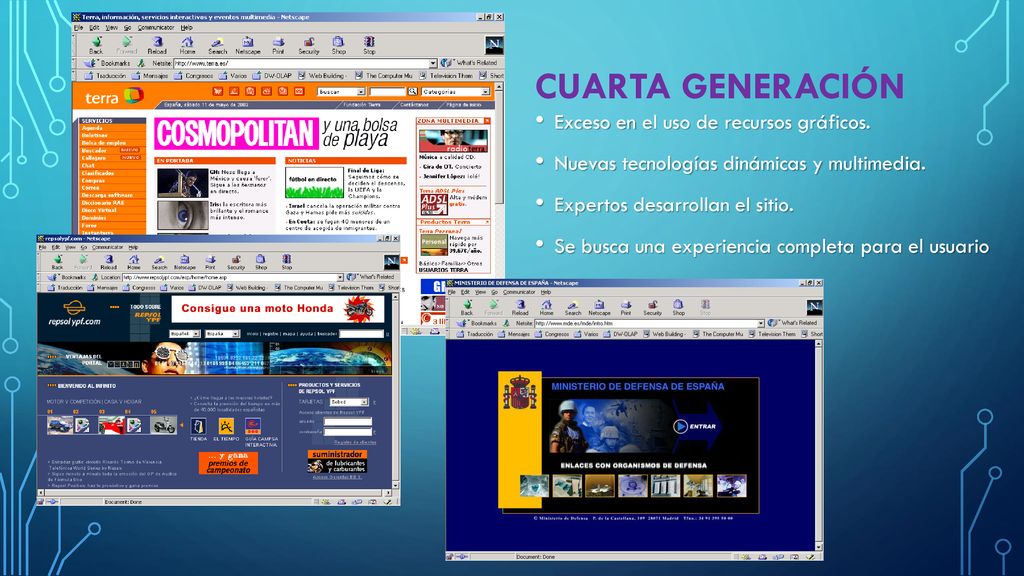Click the Reload icon in Terra window
The height and width of the screenshot is (576, 1024).
coord(157,42)
